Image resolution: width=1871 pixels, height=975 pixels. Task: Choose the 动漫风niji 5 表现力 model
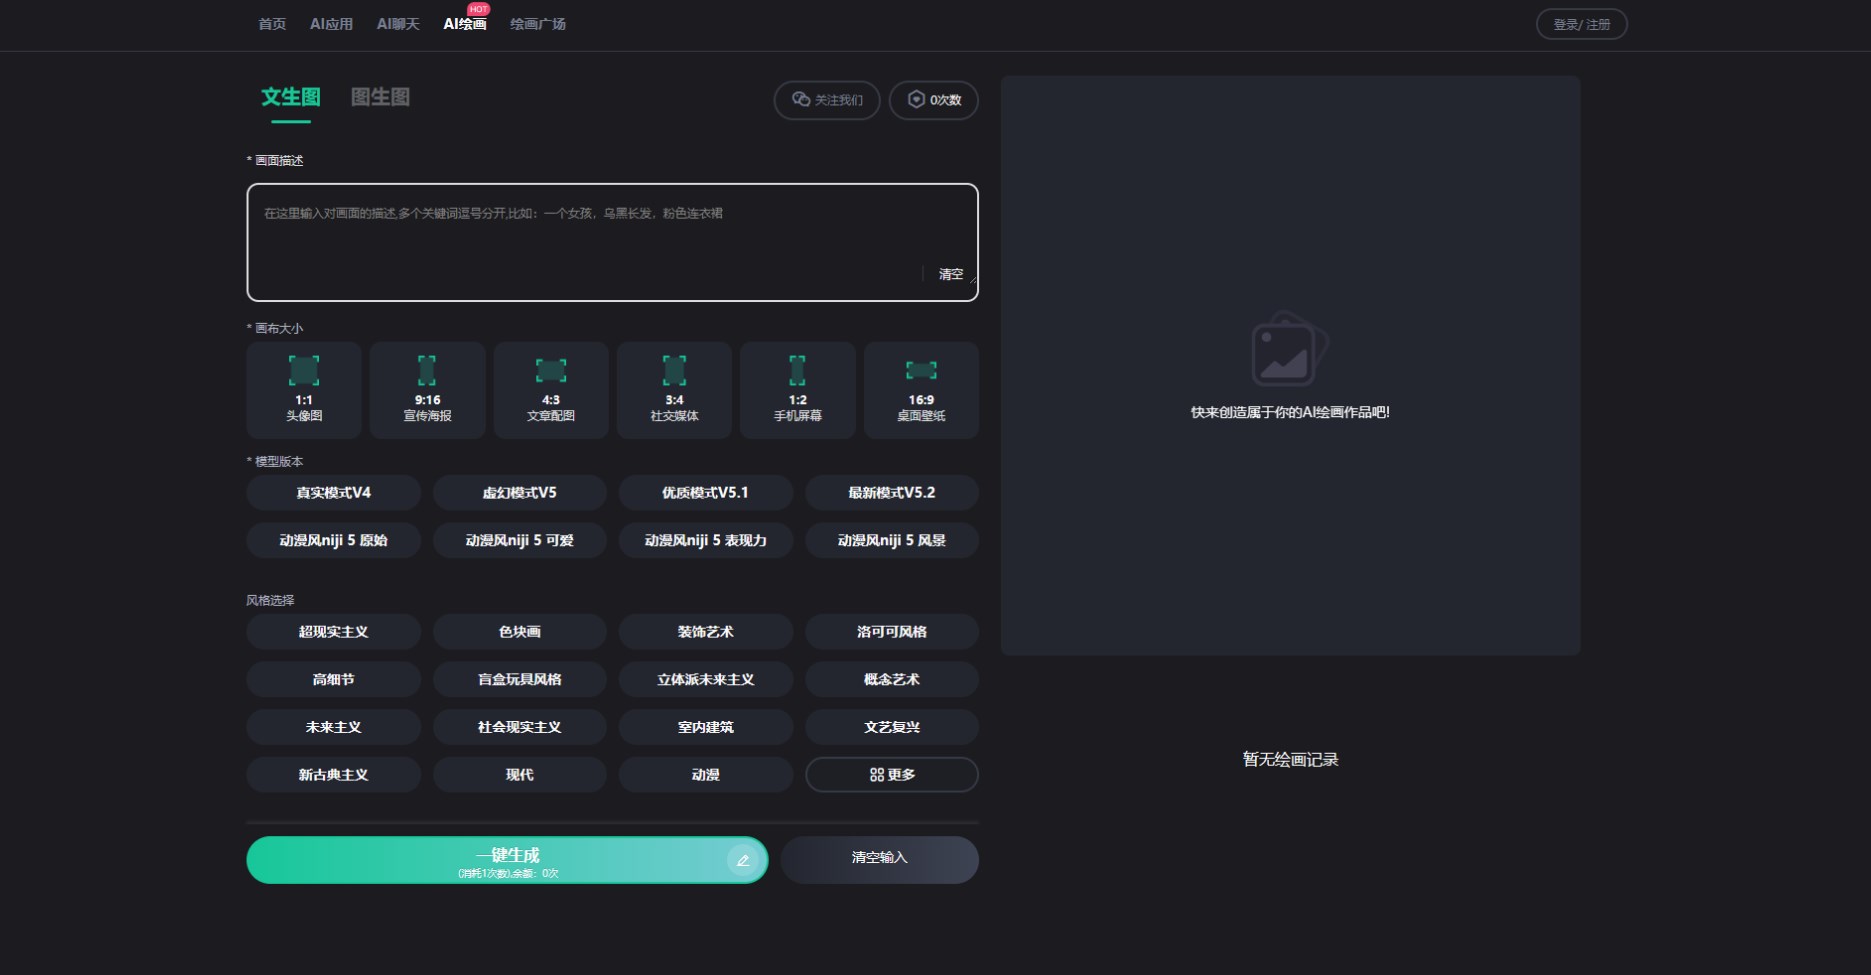pyautogui.click(x=705, y=540)
